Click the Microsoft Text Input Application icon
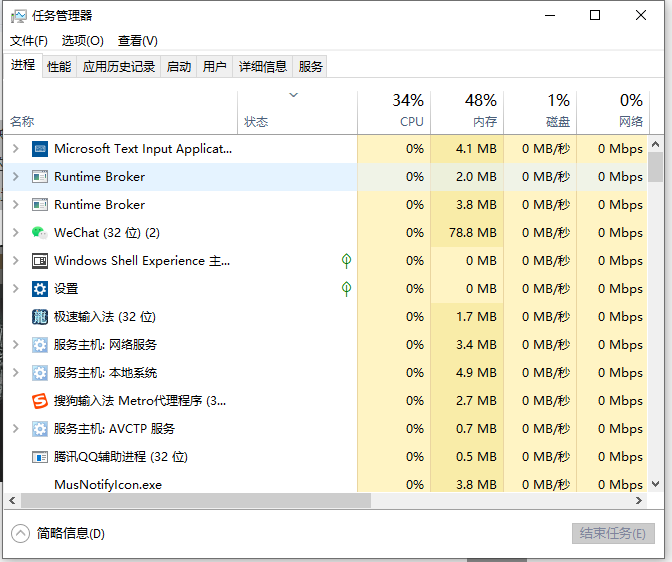672x562 pixels. [x=40, y=149]
